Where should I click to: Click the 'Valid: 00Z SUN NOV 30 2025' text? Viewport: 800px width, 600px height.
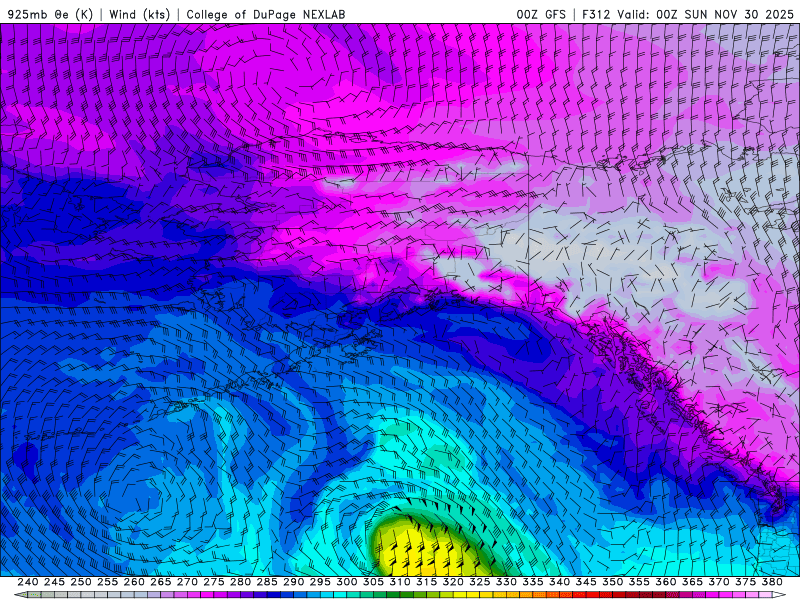click(x=705, y=14)
